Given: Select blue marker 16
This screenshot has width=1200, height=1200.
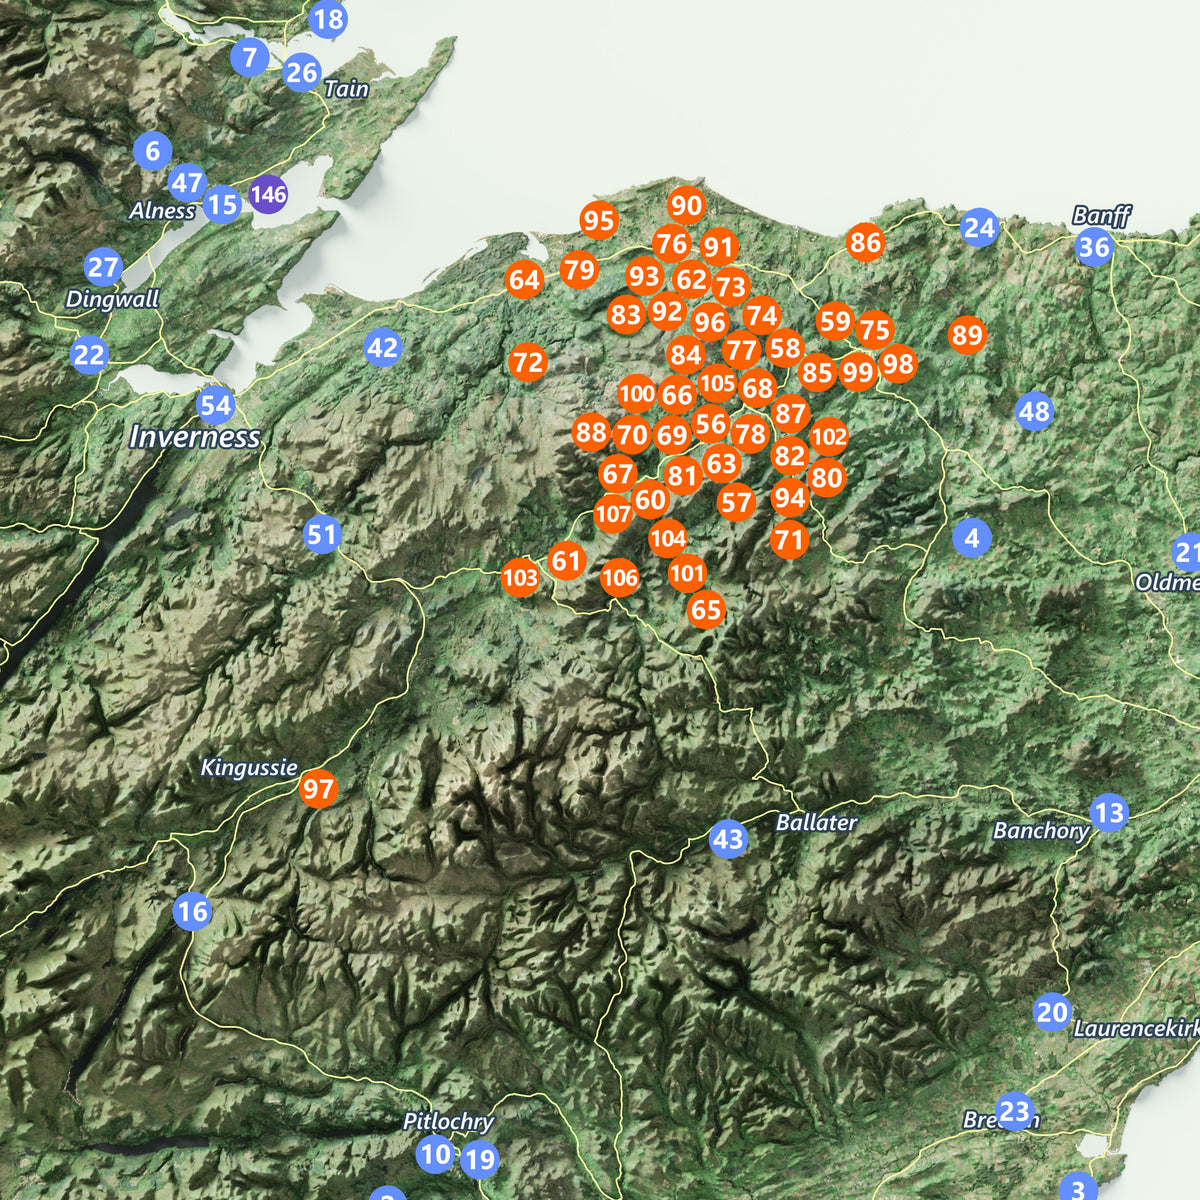Looking at the screenshot, I should coord(192,911).
